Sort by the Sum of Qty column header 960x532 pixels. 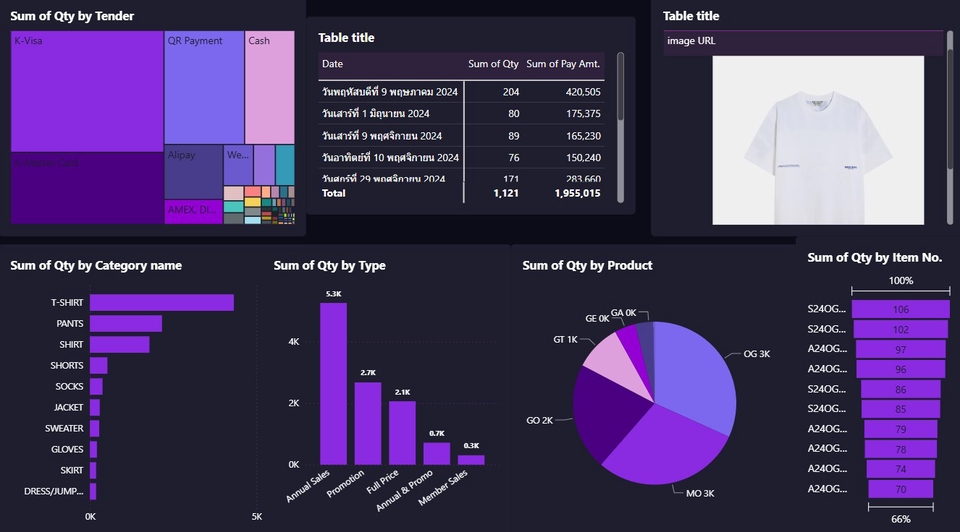[493, 64]
